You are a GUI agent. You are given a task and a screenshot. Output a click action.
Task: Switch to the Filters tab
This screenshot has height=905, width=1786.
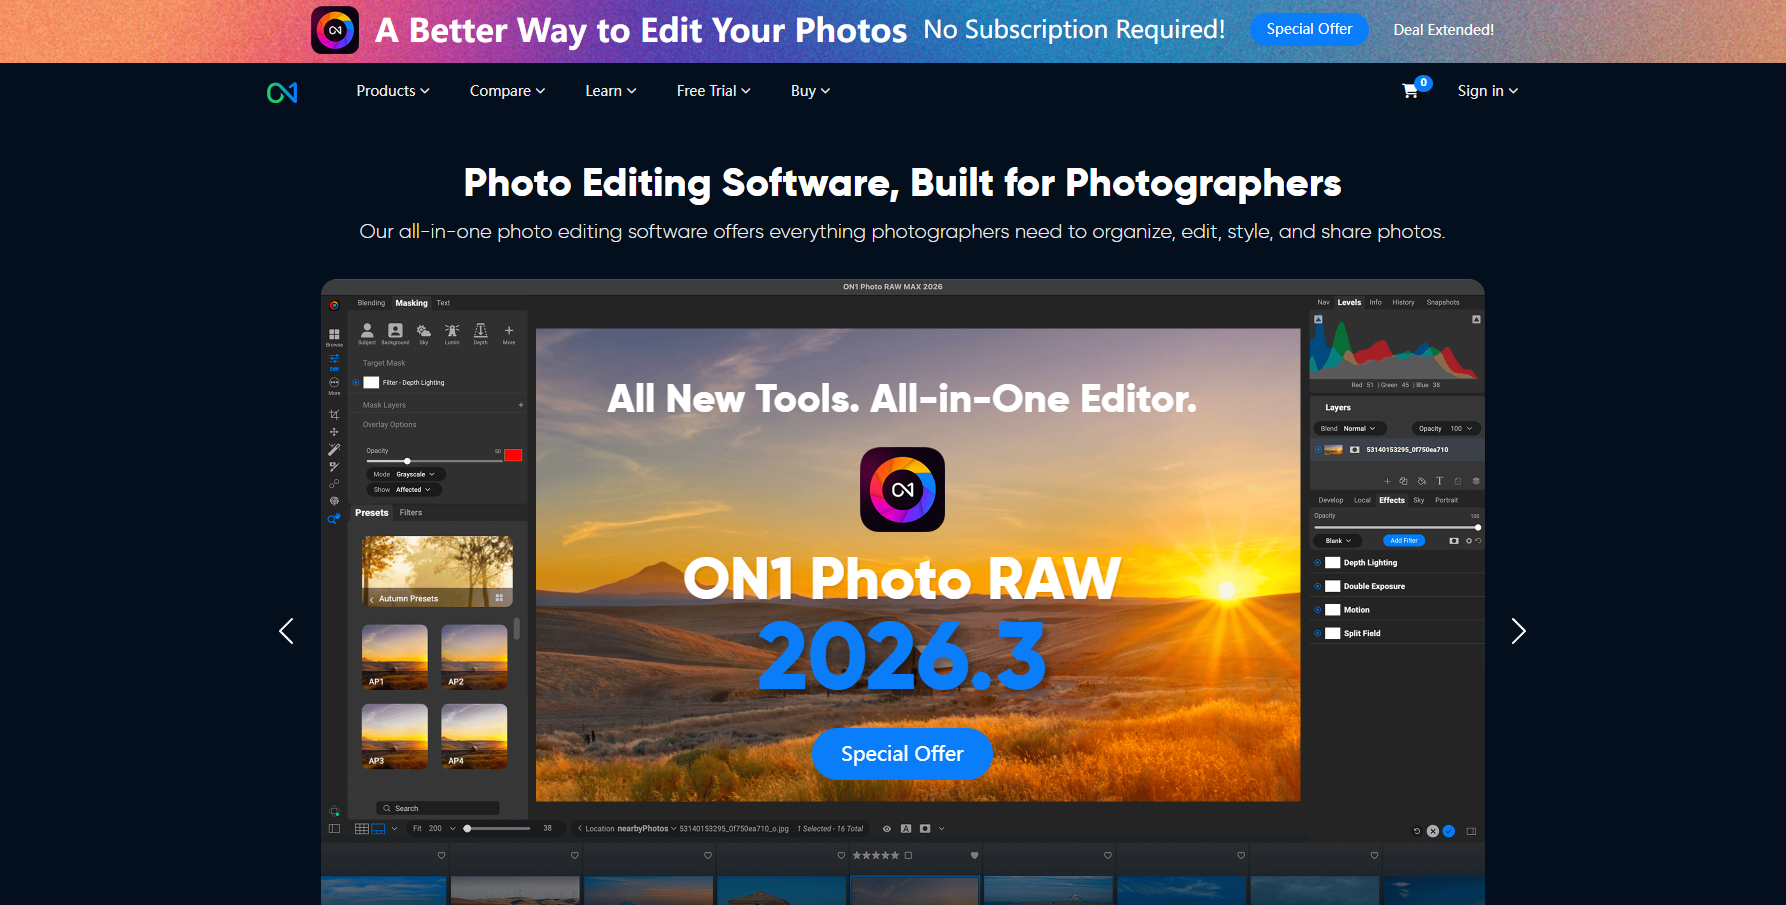tap(411, 513)
